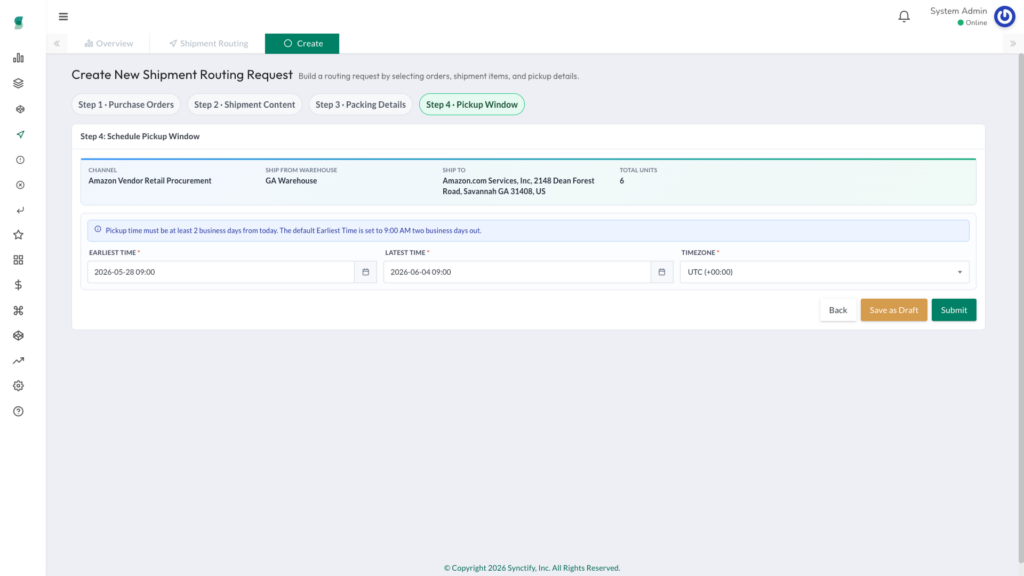The height and width of the screenshot is (576, 1024).
Task: Collapse tabs using left double chevron
Action: pos(57,44)
